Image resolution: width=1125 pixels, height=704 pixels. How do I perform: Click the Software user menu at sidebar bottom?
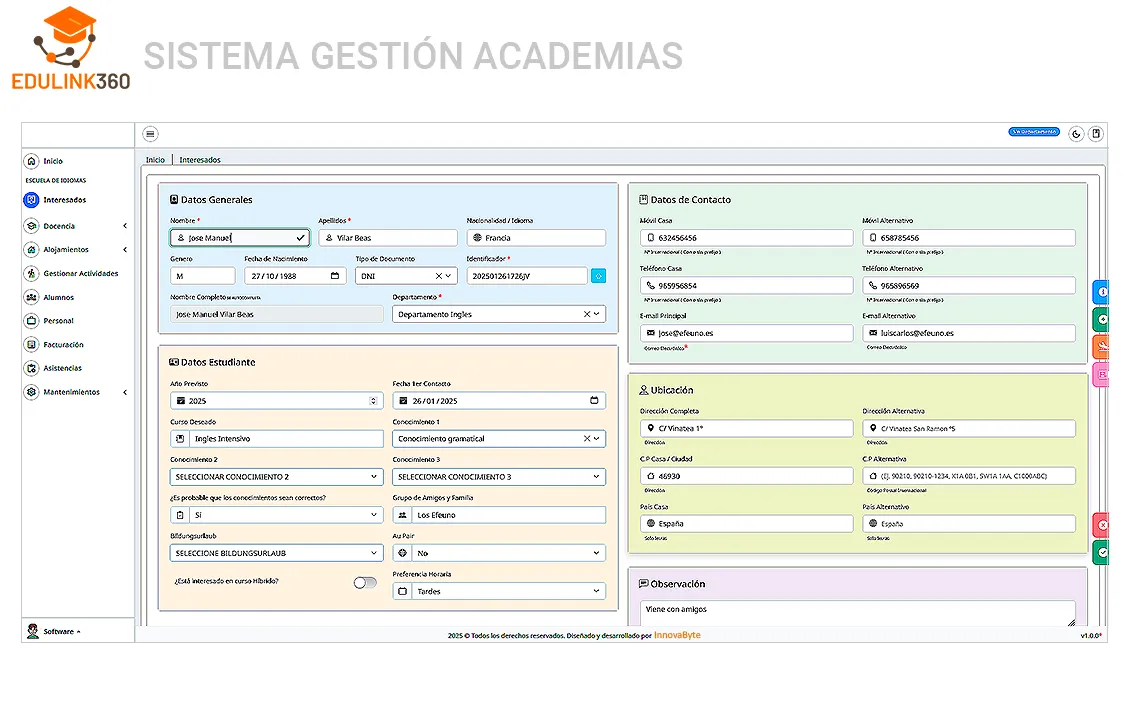54,632
